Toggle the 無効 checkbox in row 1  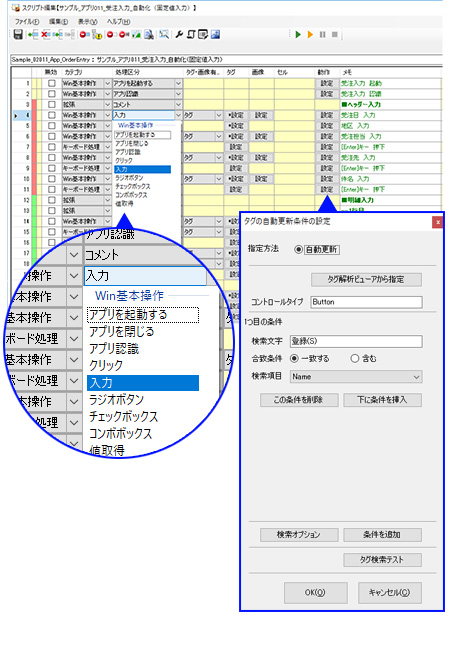[51, 83]
